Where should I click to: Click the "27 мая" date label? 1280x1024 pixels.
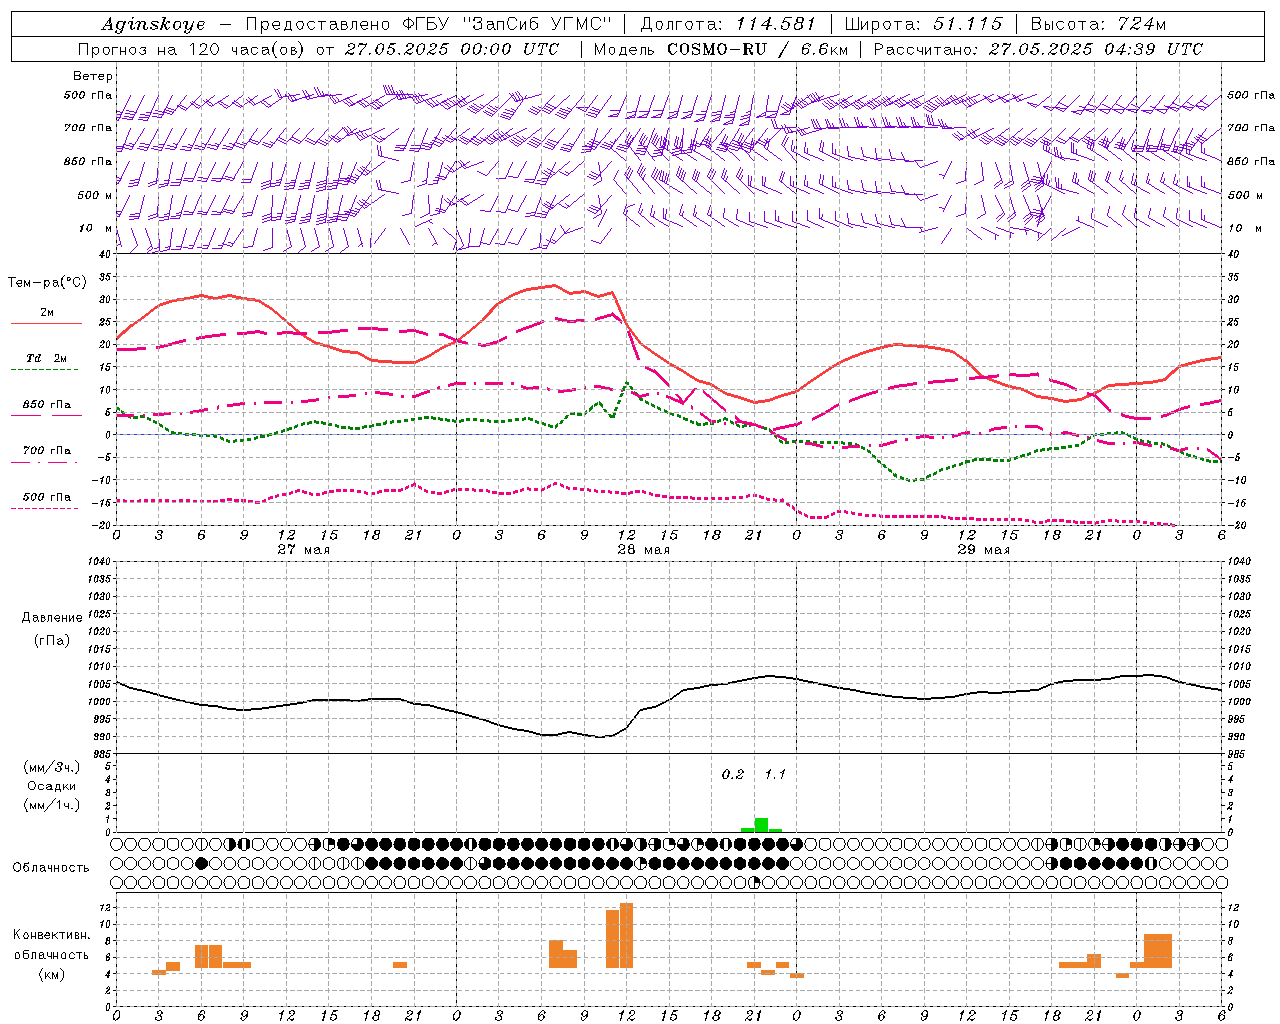pos(304,550)
